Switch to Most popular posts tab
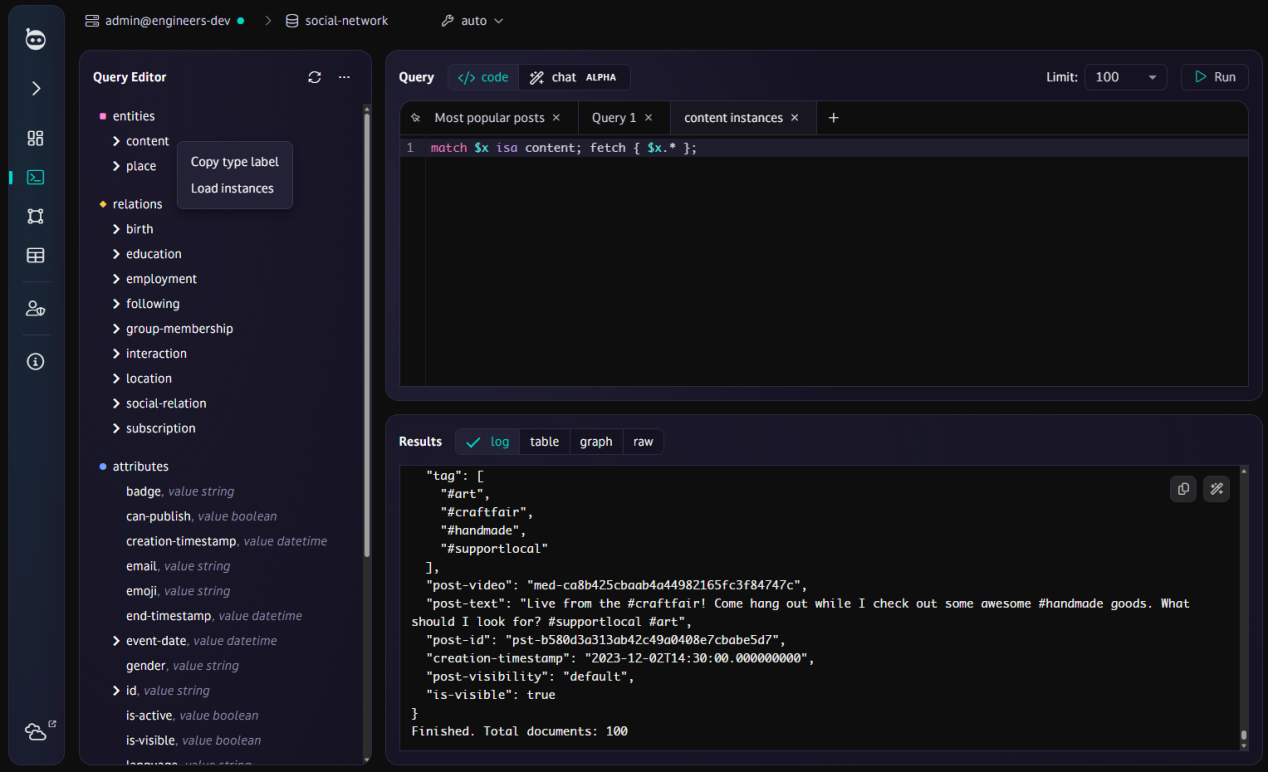This screenshot has height=772, width=1268. [489, 118]
